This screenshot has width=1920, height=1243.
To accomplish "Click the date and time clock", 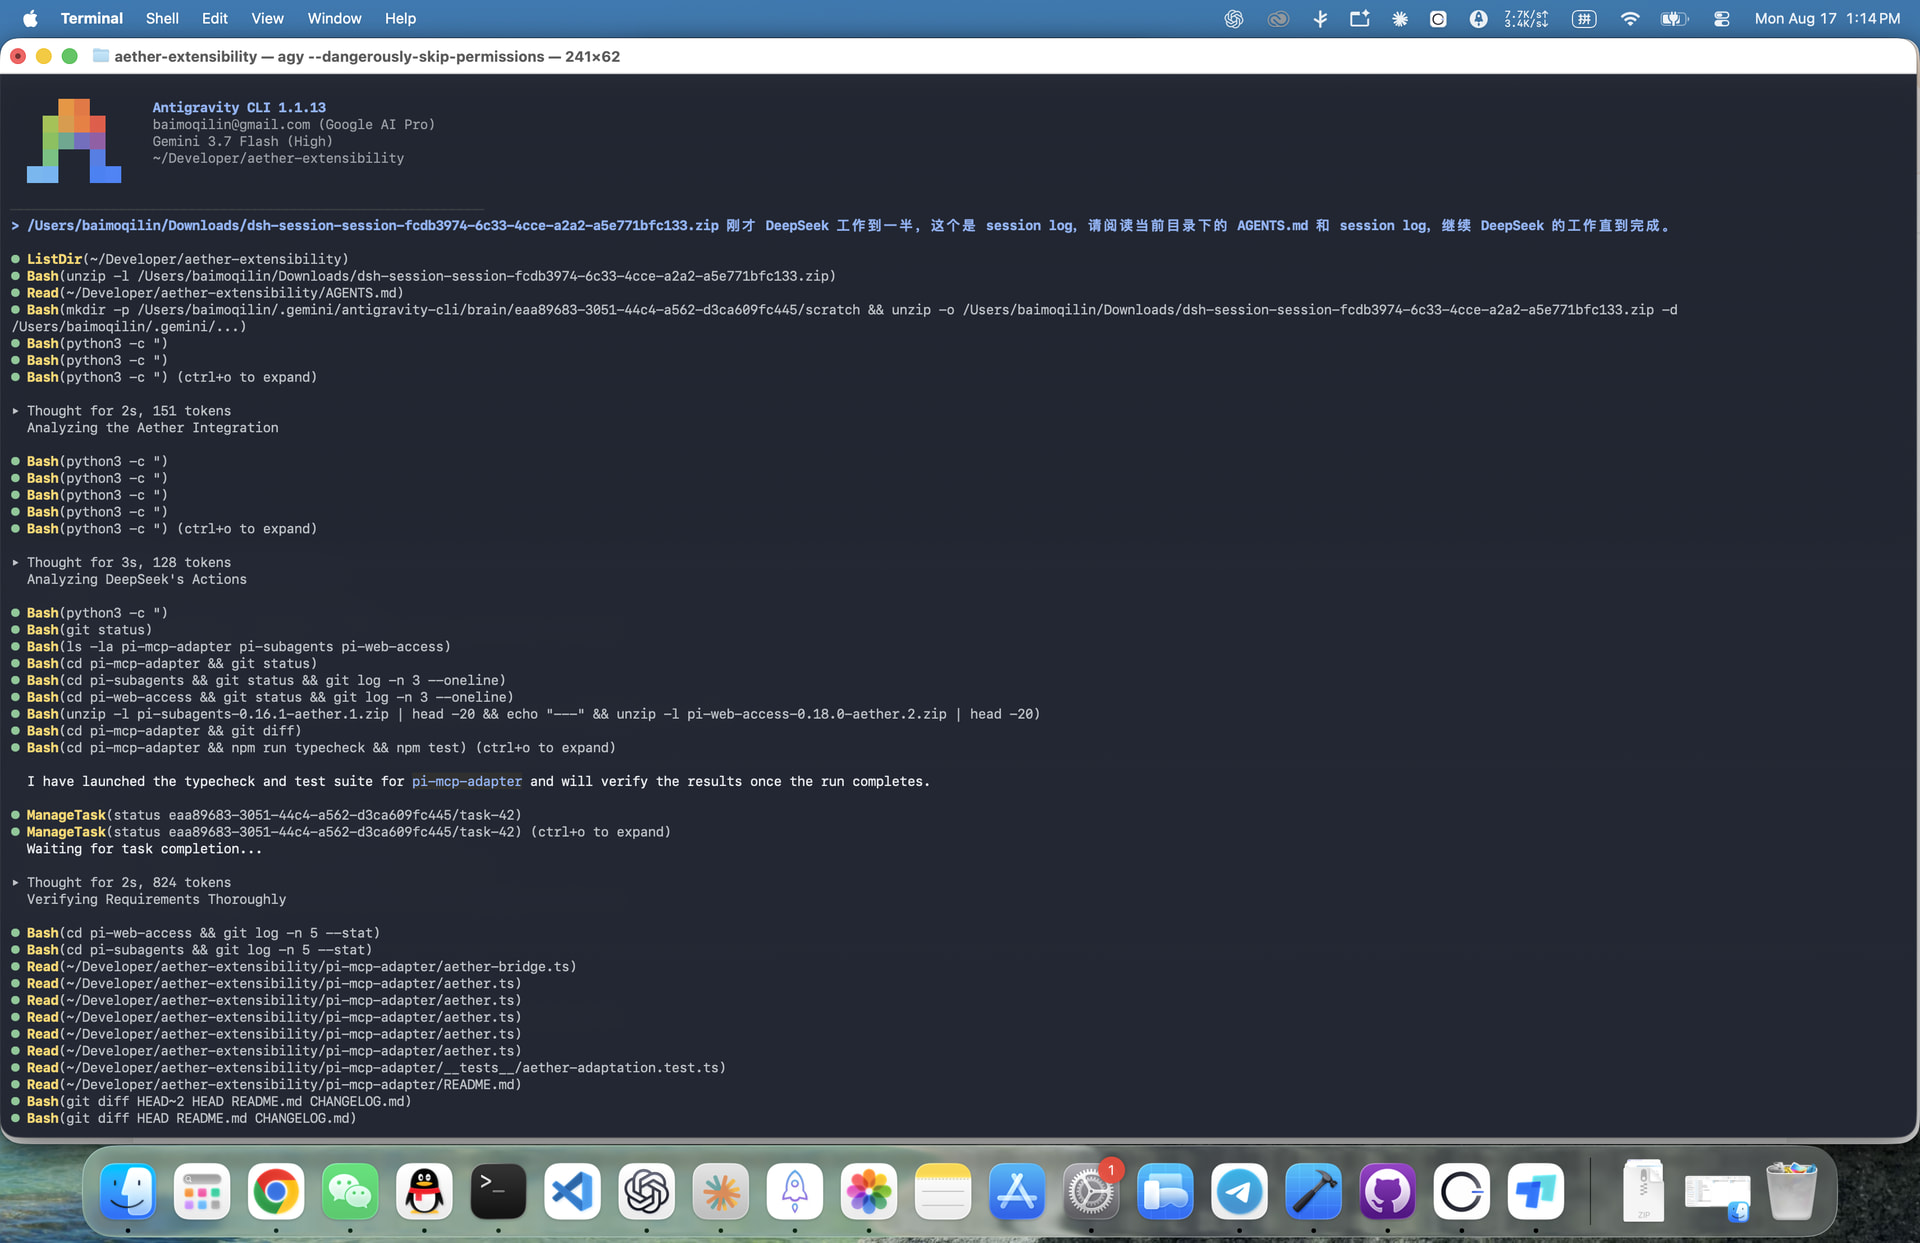I will [1827, 18].
